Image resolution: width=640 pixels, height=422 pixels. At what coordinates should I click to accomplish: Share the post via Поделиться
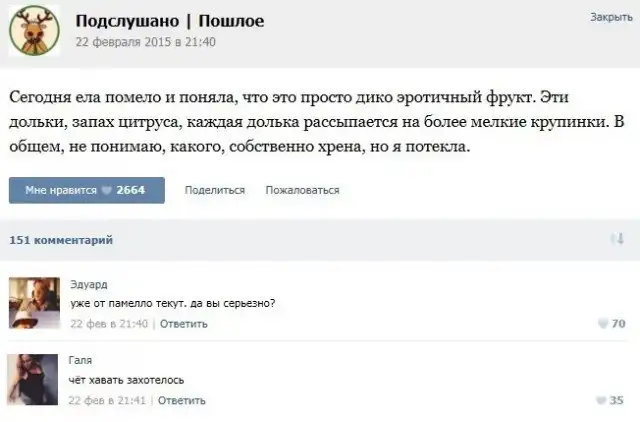pos(215,190)
